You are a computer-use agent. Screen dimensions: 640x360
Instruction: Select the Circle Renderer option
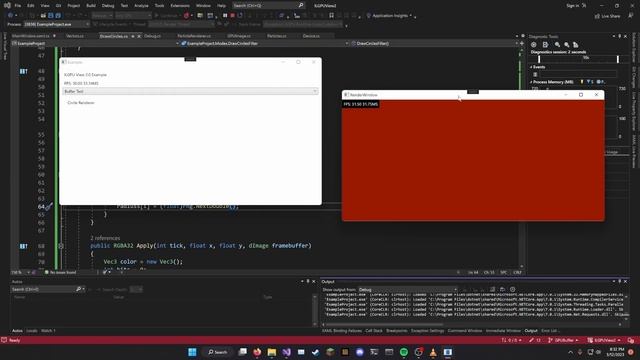tap(81, 103)
